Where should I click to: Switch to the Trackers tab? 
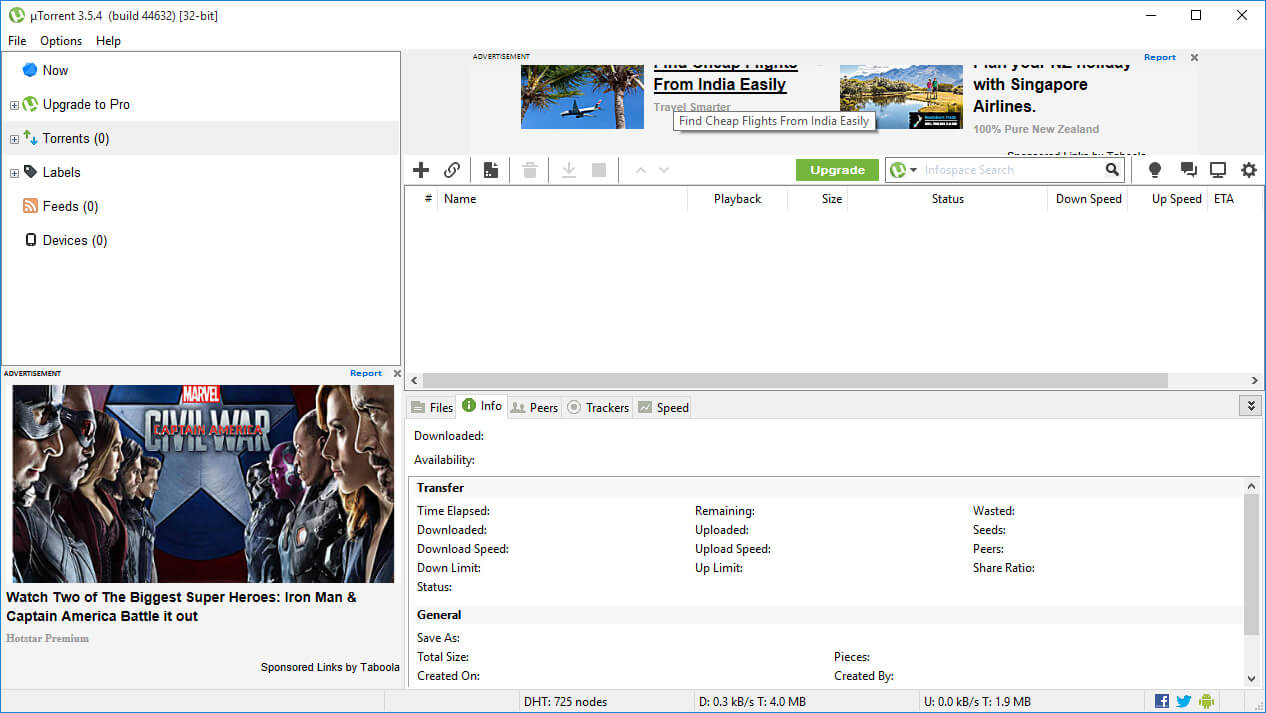(598, 407)
